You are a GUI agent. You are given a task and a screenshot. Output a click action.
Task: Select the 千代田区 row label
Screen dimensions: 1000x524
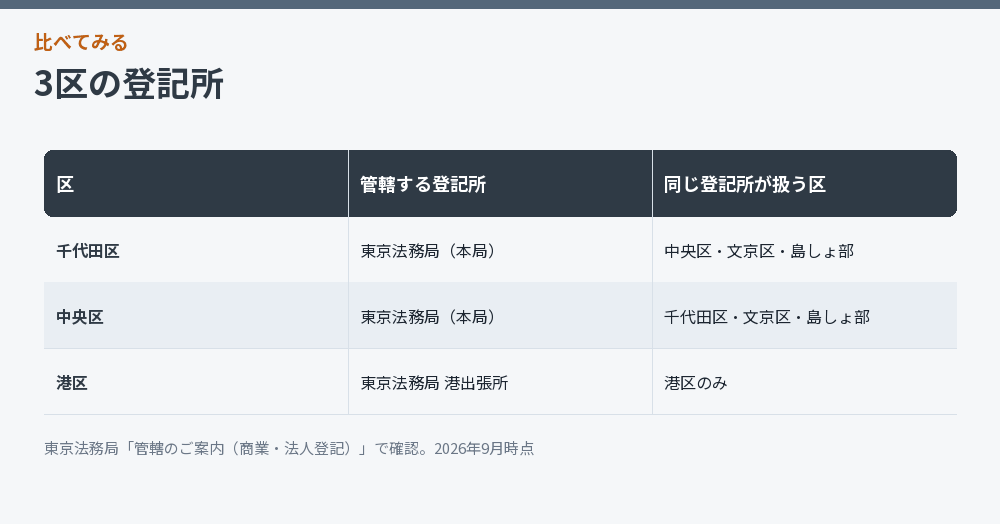pyautogui.click(x=88, y=251)
